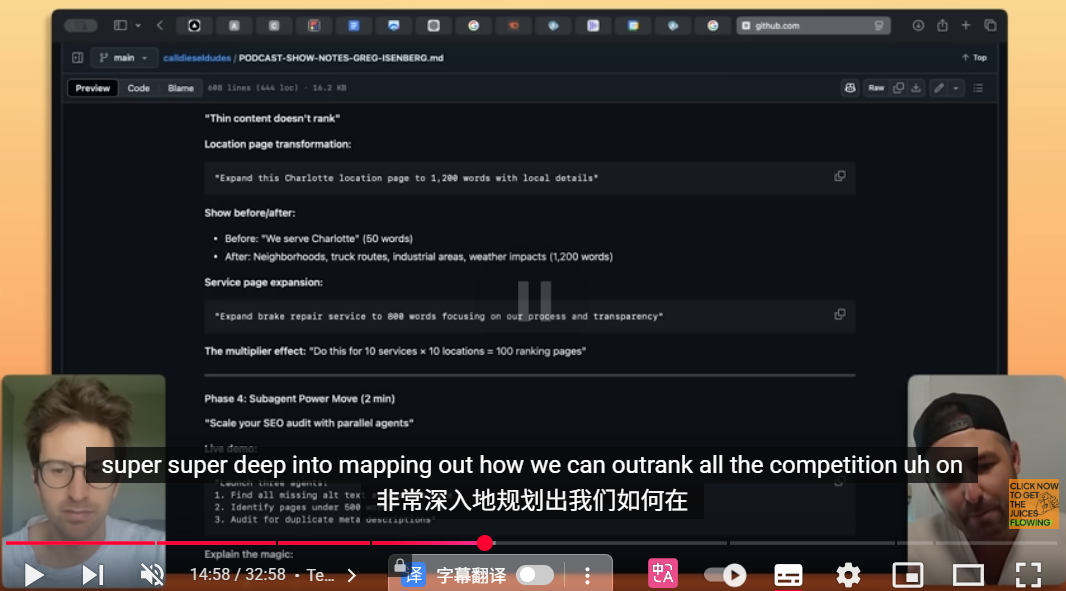Click the pink Chinese-English translation icon
The height and width of the screenshot is (591, 1066).
663,573
